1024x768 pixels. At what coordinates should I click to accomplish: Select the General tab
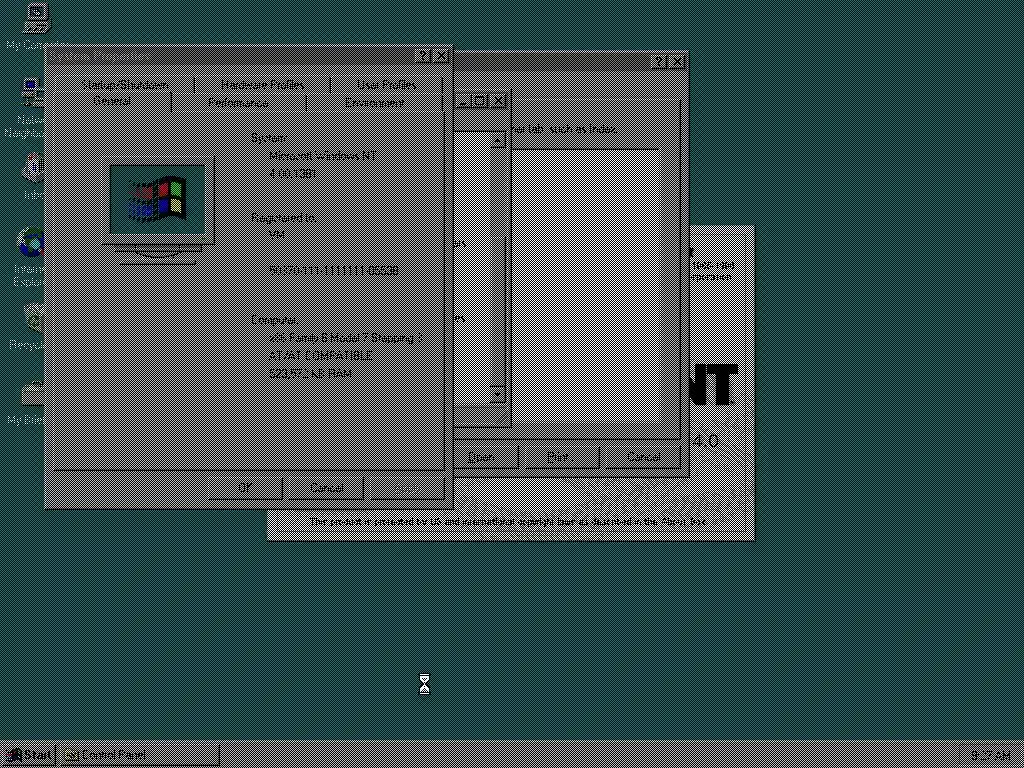tap(112, 102)
